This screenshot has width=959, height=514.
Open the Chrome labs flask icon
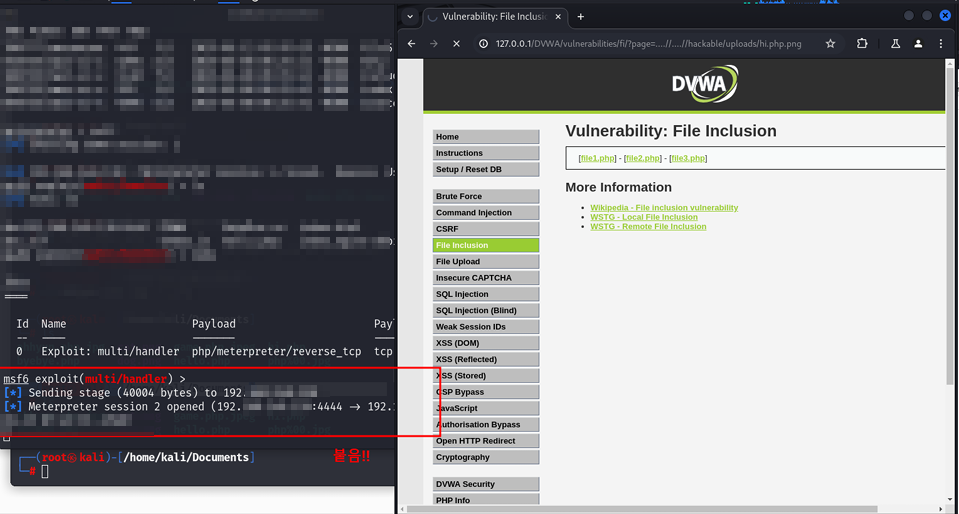[895, 43]
